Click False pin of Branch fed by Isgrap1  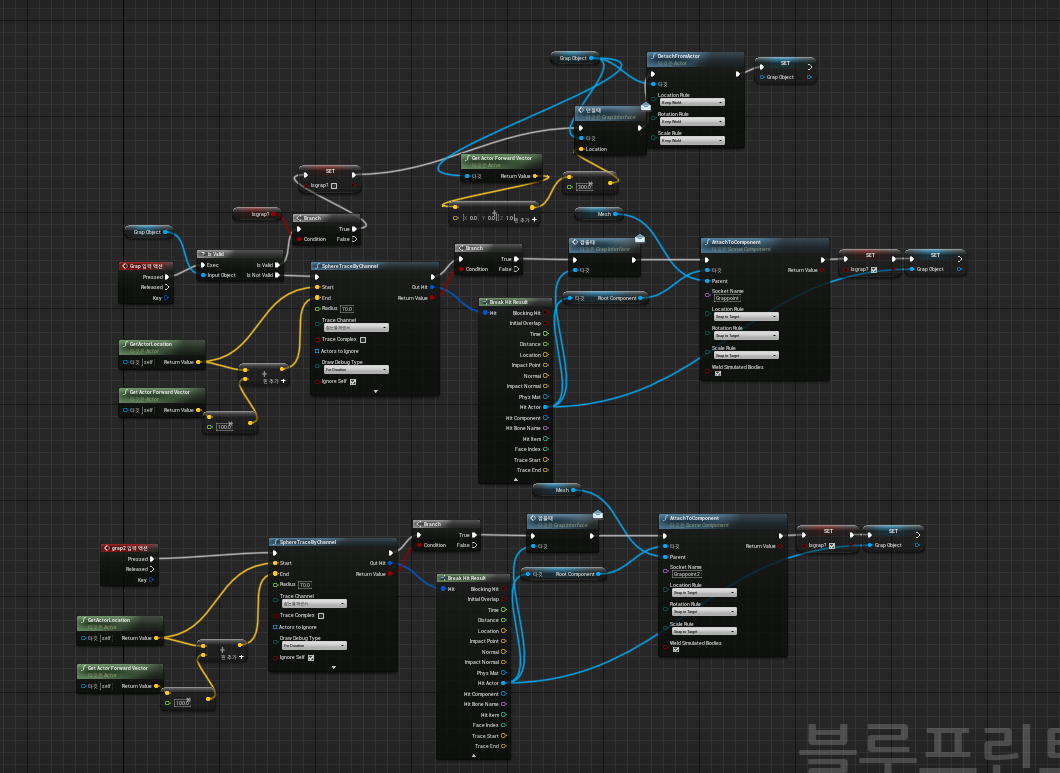(x=354, y=239)
